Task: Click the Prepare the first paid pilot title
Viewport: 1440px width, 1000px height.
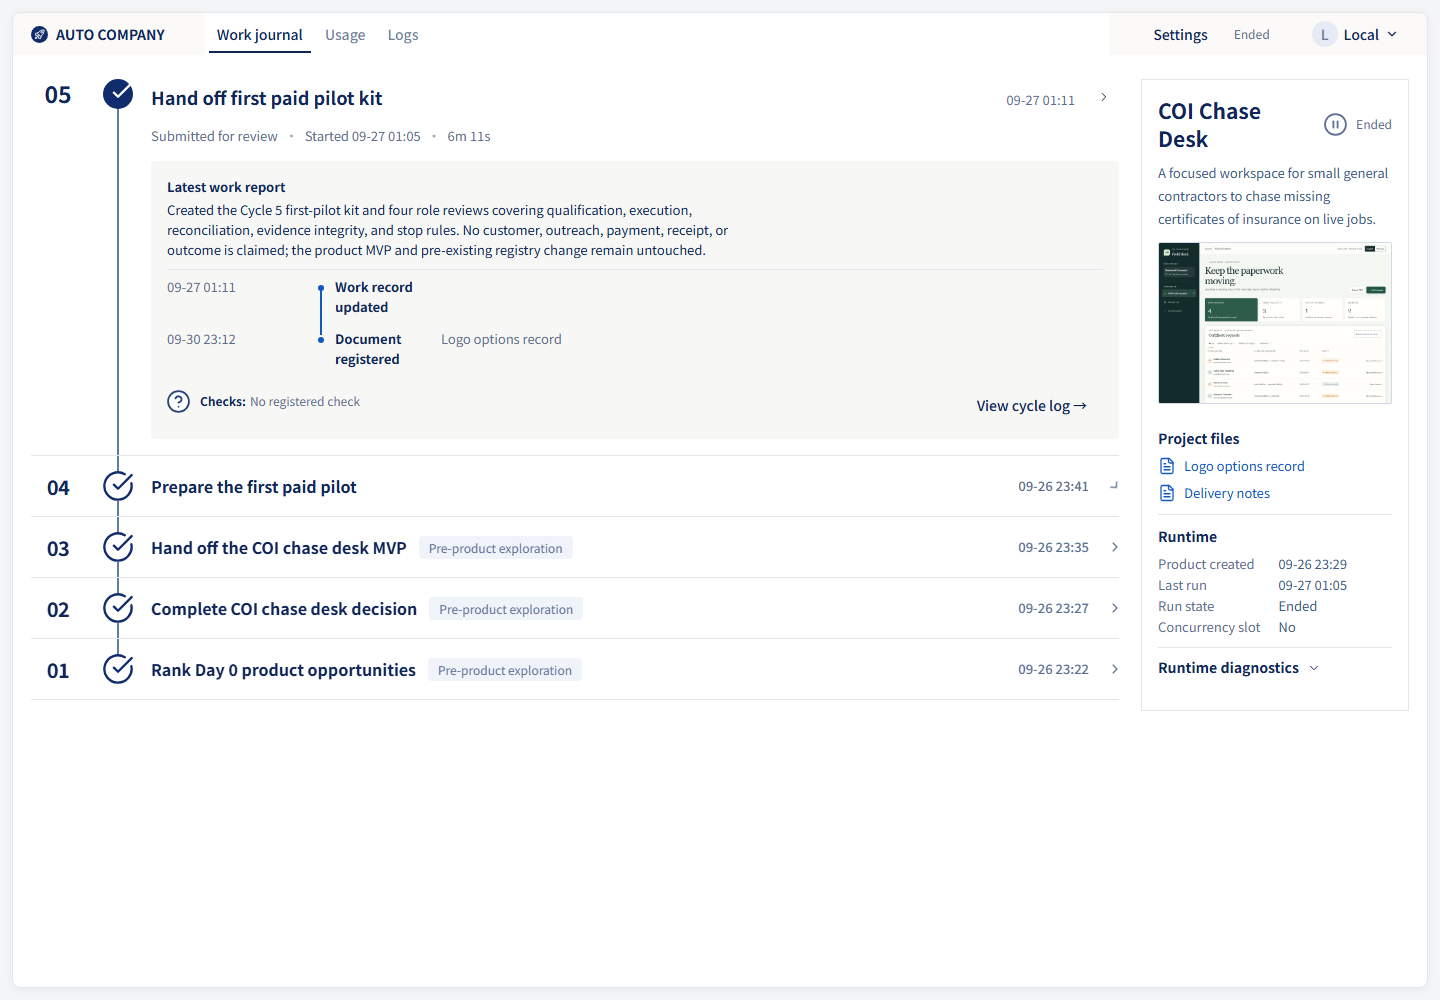Action: pyautogui.click(x=254, y=487)
